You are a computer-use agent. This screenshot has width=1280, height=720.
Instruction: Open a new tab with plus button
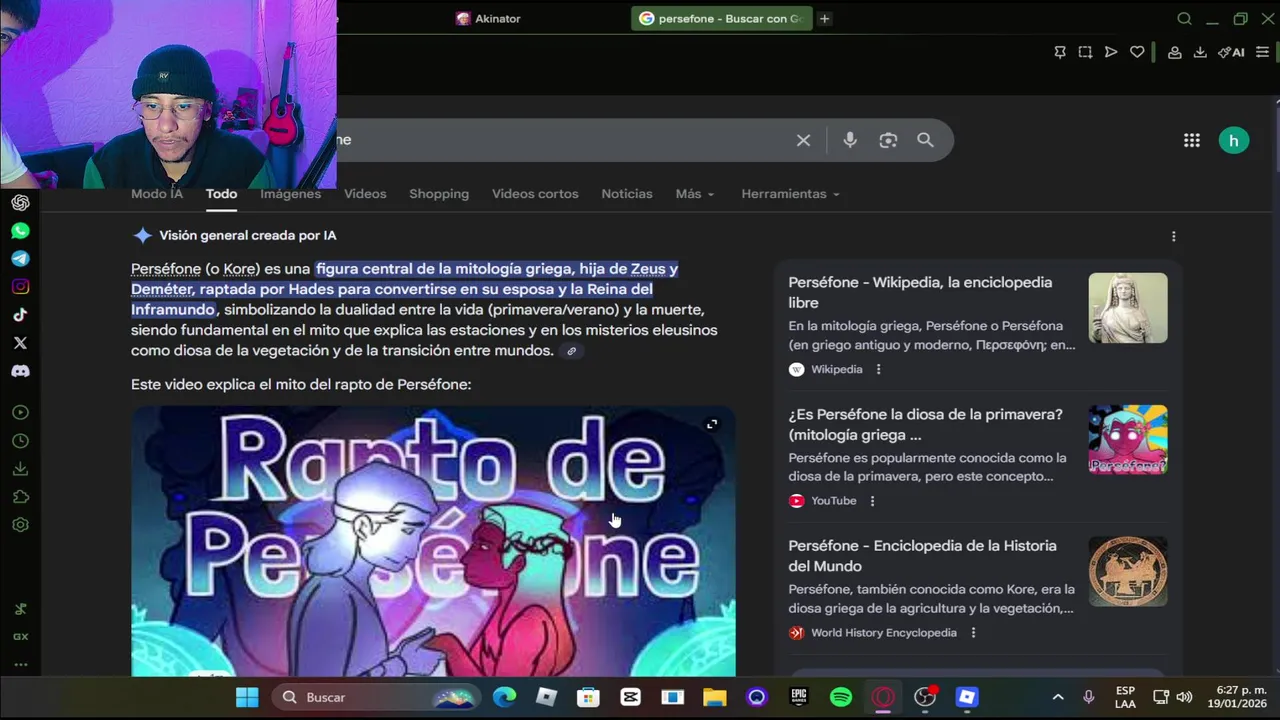824,18
